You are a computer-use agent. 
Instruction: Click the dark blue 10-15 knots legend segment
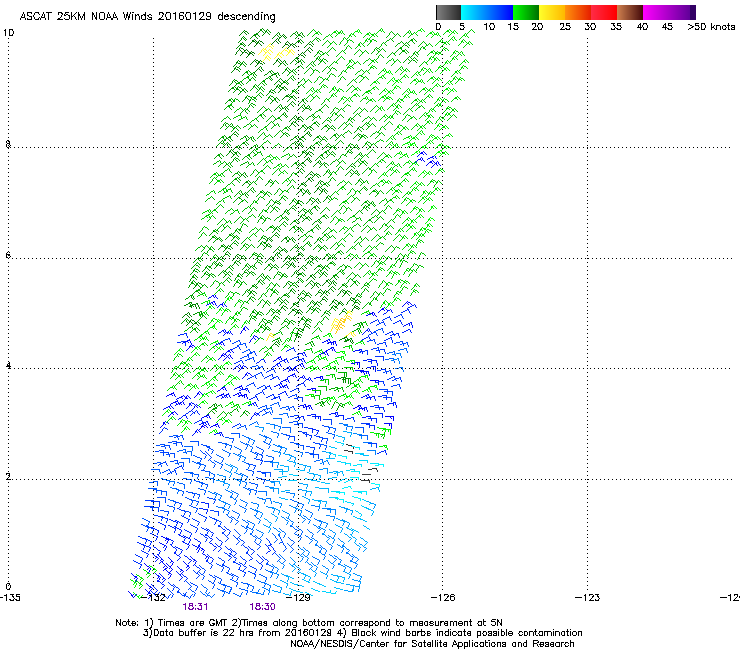(x=500, y=12)
